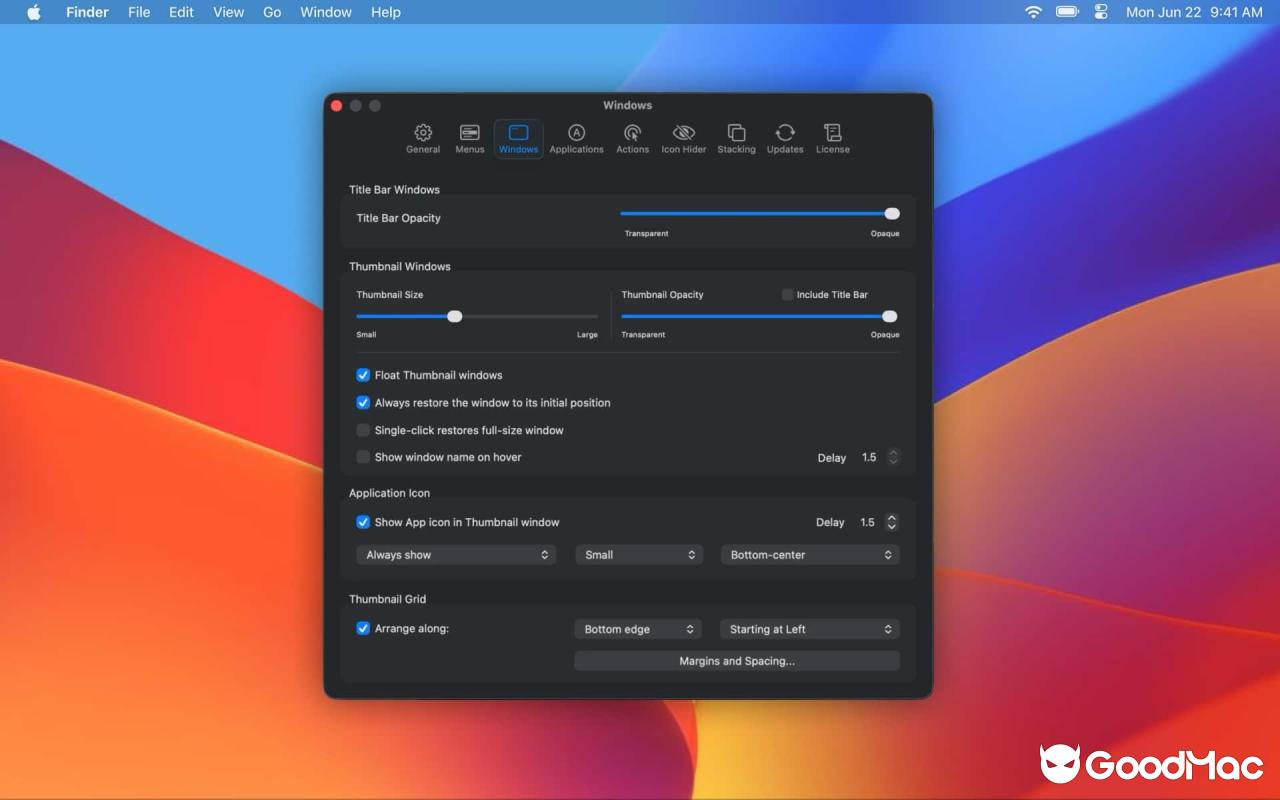This screenshot has height=800, width=1280.
Task: Switch to the Menus tab
Action: coord(470,139)
